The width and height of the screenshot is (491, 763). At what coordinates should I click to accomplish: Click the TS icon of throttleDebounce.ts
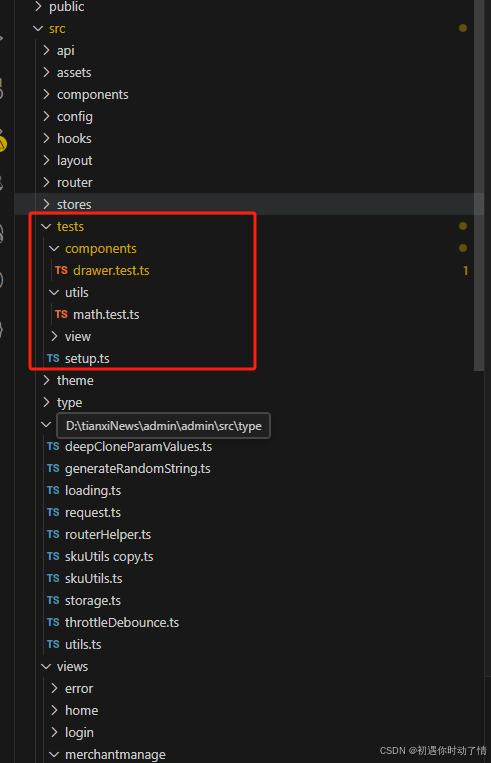click(53, 622)
